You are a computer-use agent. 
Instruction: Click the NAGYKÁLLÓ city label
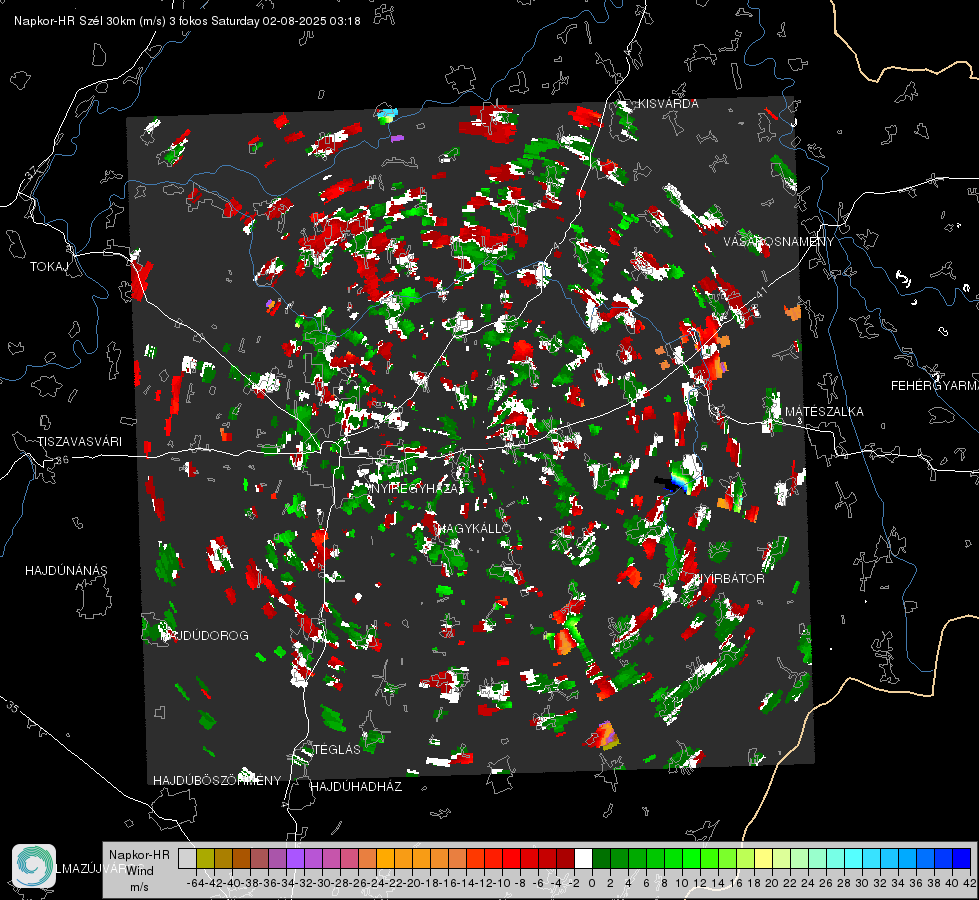pos(475,528)
